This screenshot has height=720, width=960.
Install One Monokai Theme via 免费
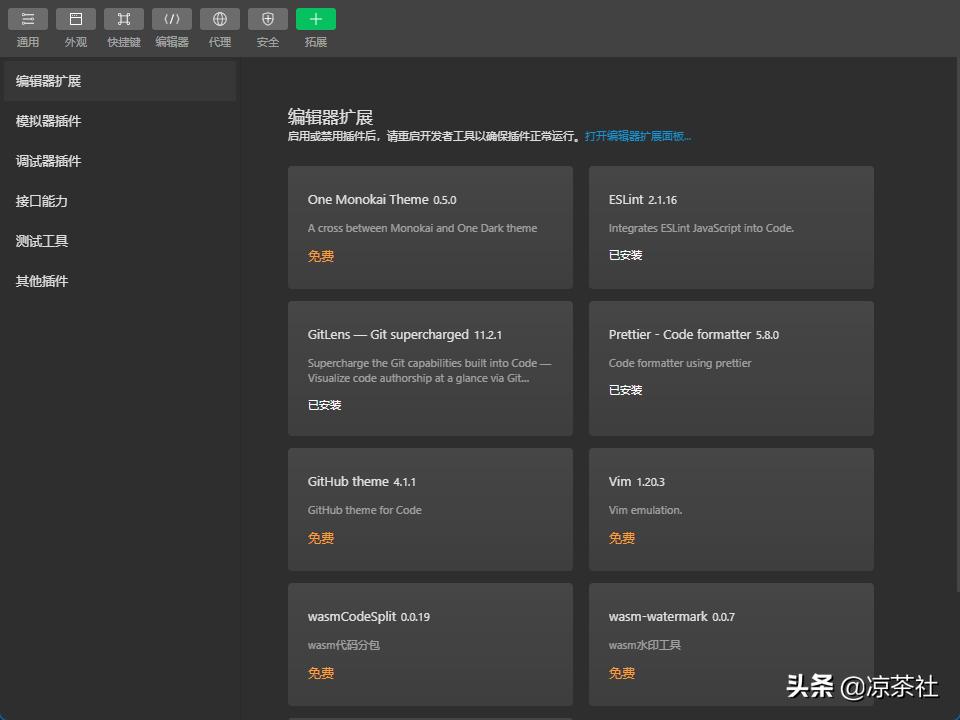(x=321, y=256)
